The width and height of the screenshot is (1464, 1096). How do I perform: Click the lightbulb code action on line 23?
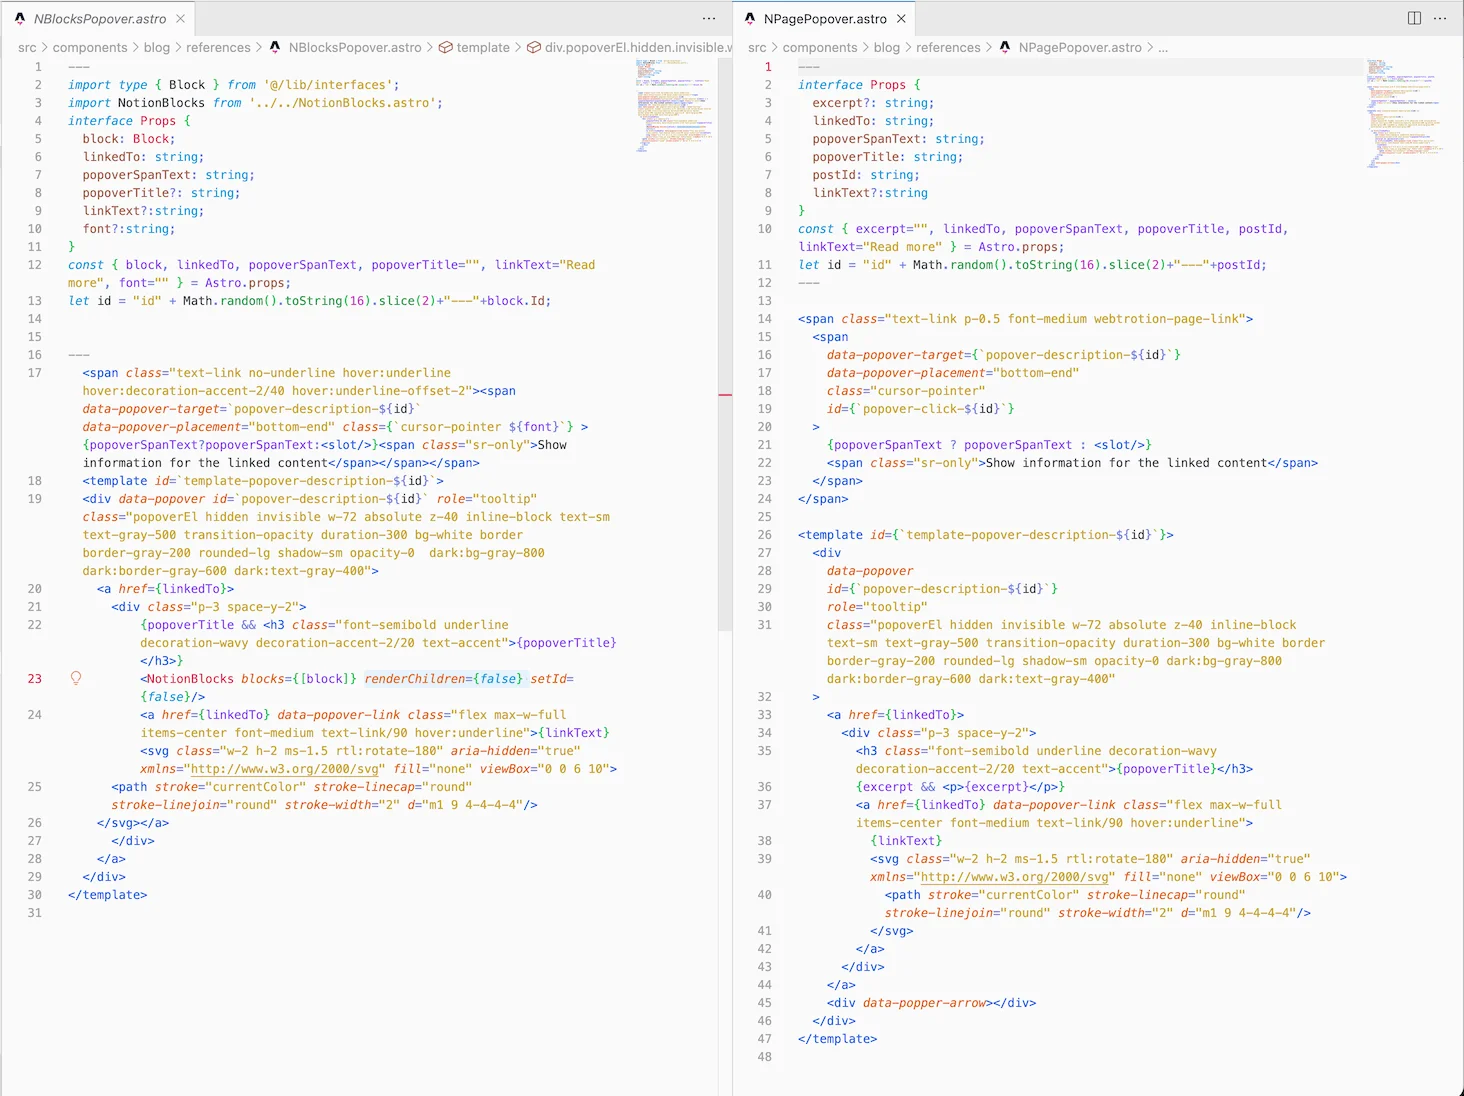coord(75,678)
